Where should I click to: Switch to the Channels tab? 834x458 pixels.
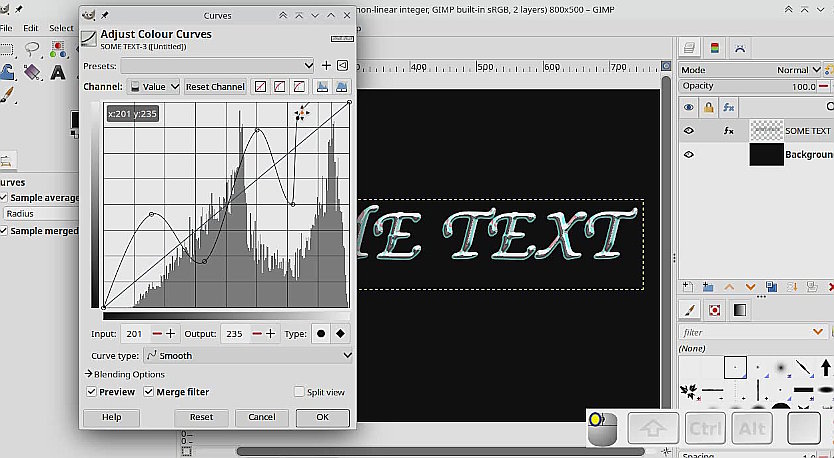coord(714,47)
